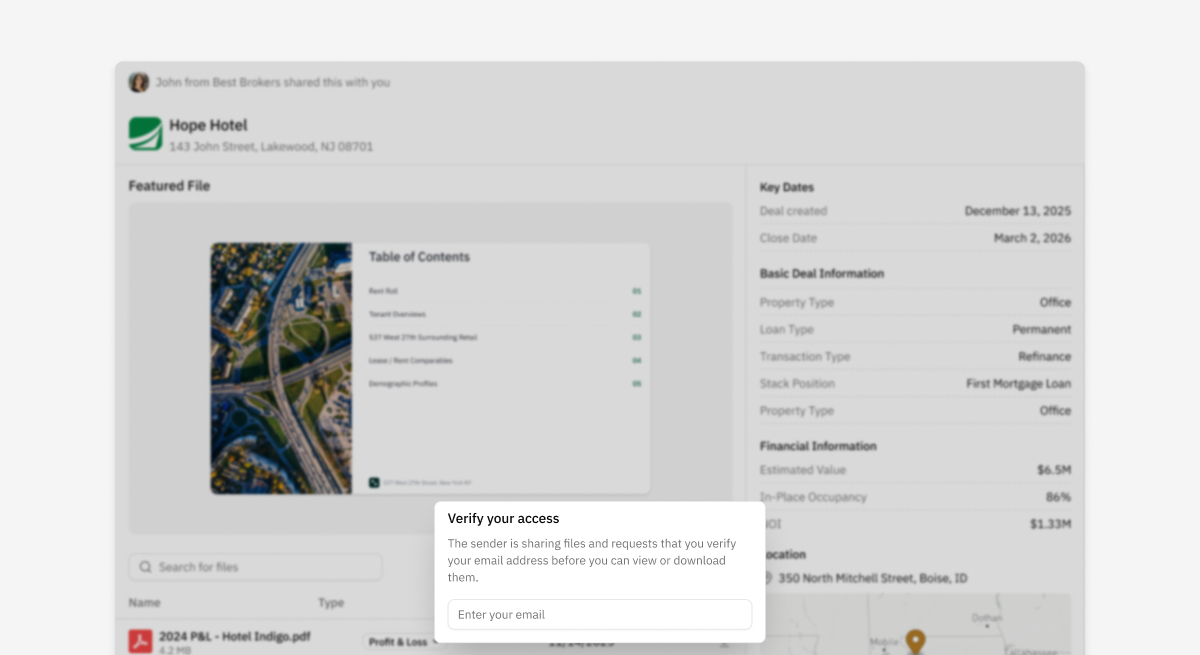Click the green Hope Hotel logo
The width and height of the screenshot is (1200, 655).
[x=145, y=134]
